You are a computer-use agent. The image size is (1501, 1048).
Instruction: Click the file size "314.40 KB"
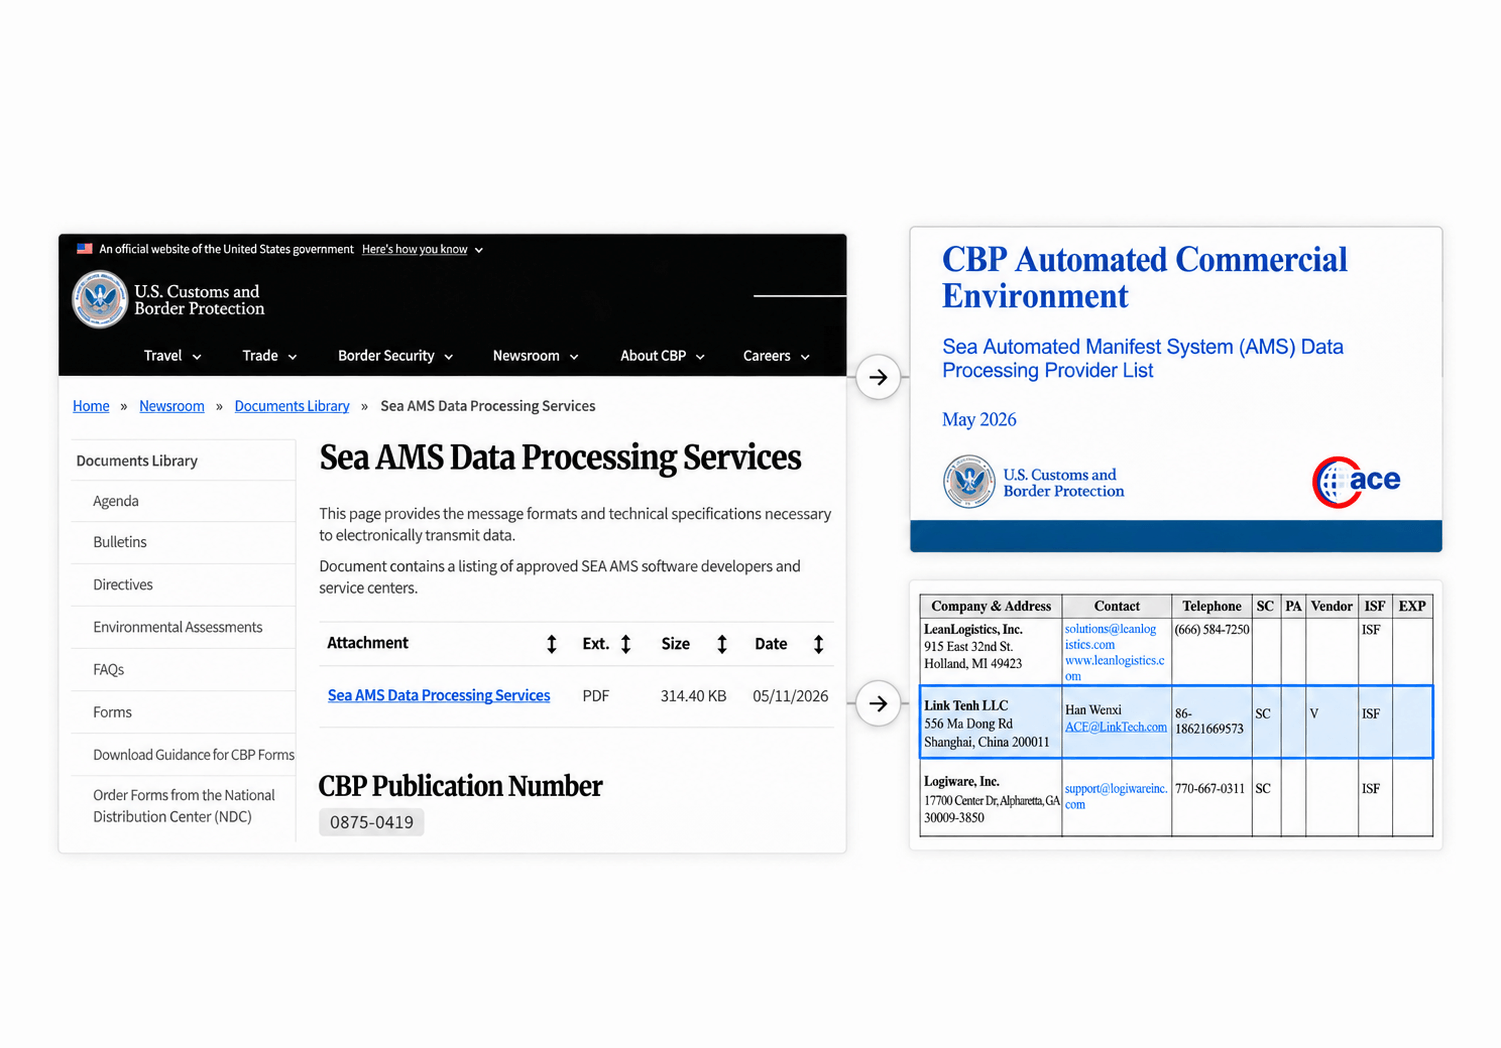tap(693, 696)
